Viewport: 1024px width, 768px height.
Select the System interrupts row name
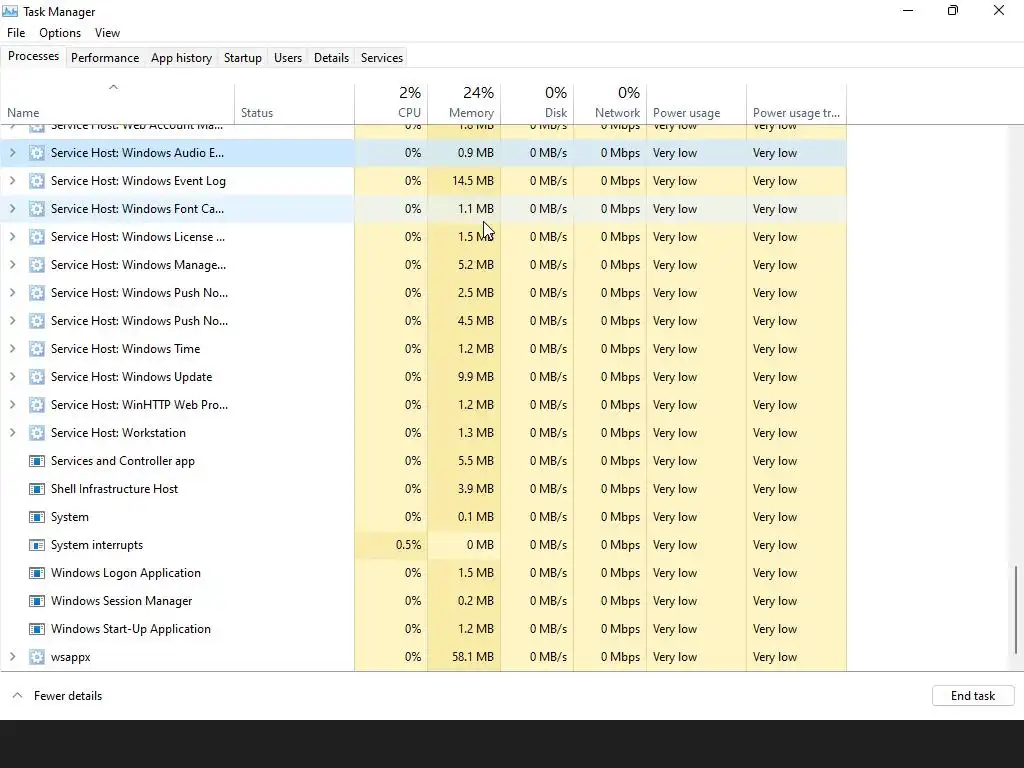pos(97,545)
